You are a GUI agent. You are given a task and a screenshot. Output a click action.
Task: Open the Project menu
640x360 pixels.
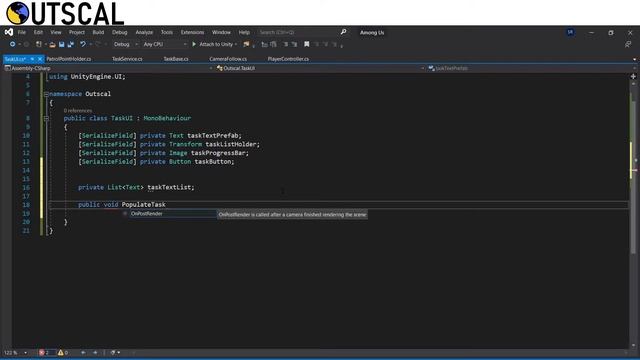(77, 32)
